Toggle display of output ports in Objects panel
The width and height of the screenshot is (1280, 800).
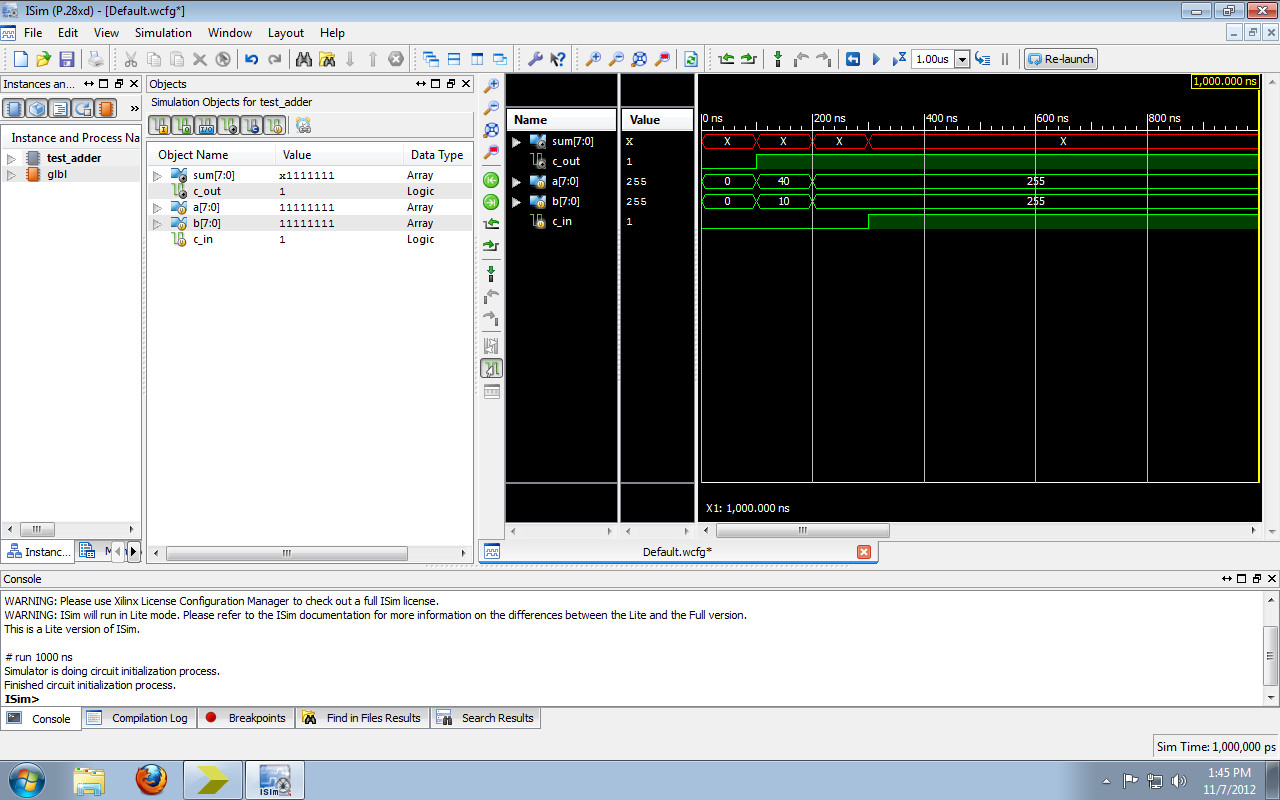click(x=182, y=125)
